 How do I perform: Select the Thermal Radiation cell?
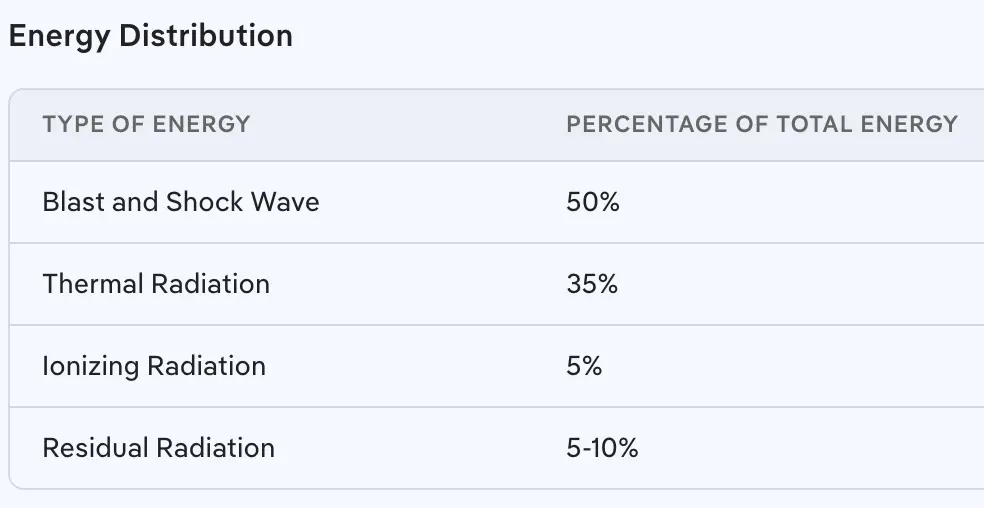coord(156,284)
